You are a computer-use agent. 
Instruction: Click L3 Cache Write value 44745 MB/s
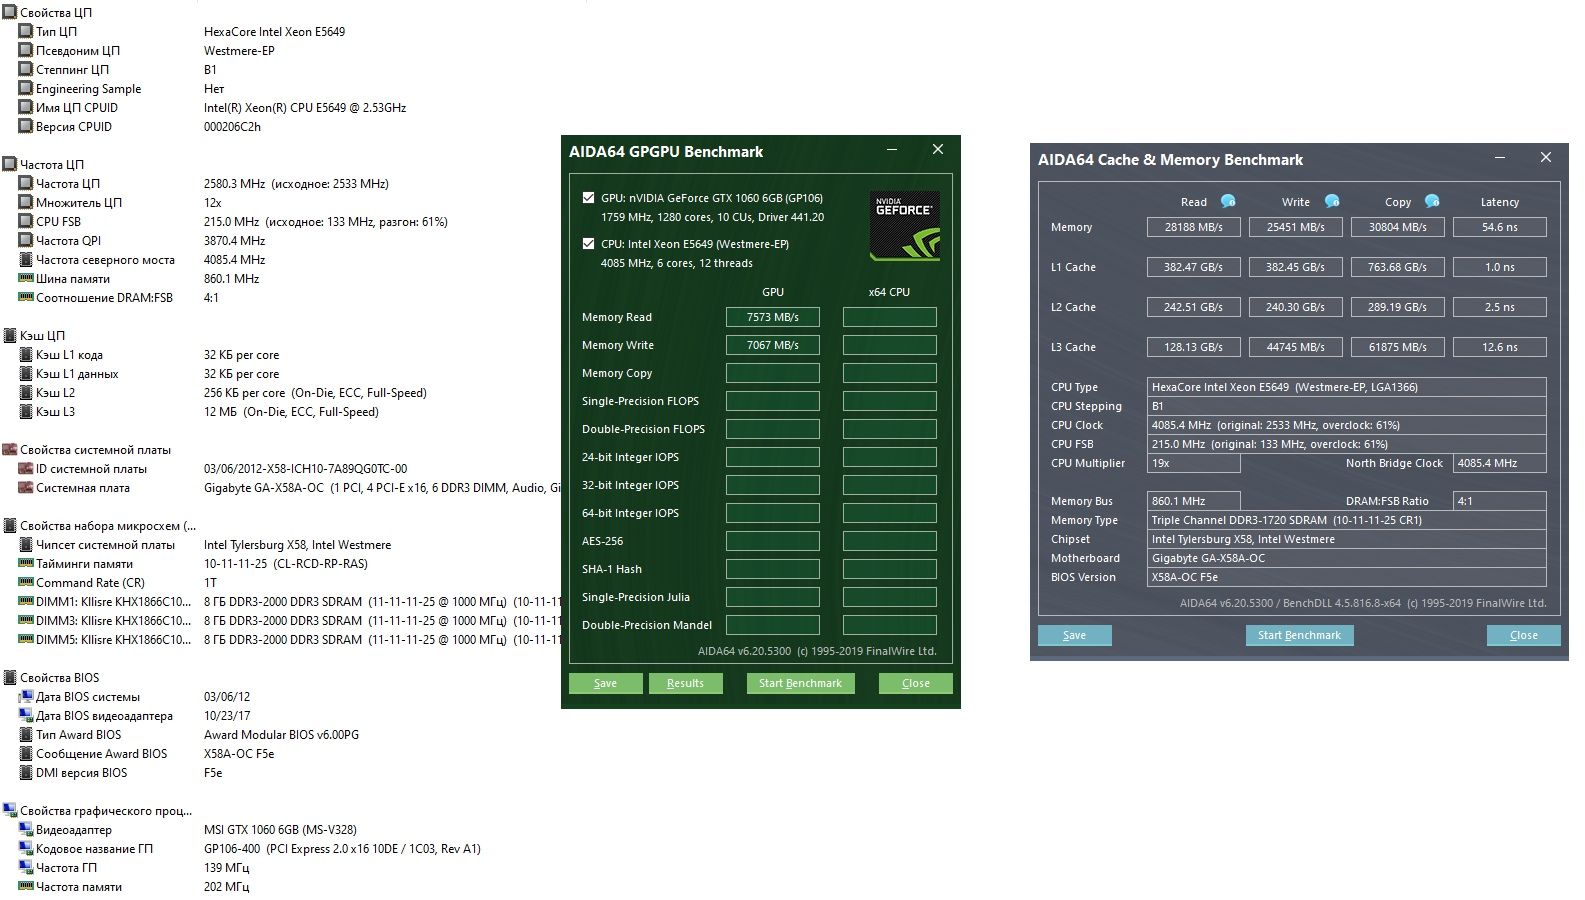click(x=1296, y=347)
